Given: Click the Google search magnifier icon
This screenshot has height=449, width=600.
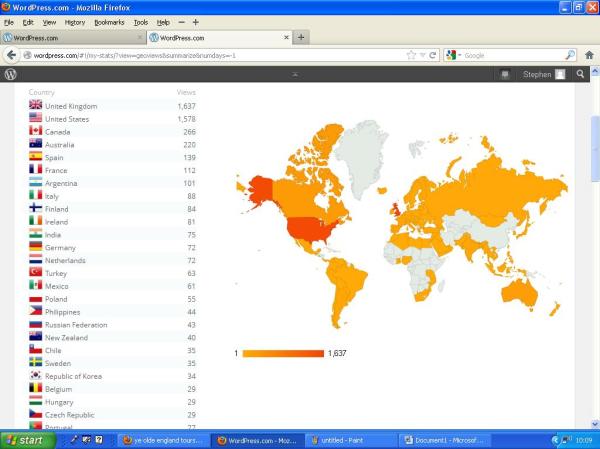Looking at the screenshot, I should click(x=570, y=56).
